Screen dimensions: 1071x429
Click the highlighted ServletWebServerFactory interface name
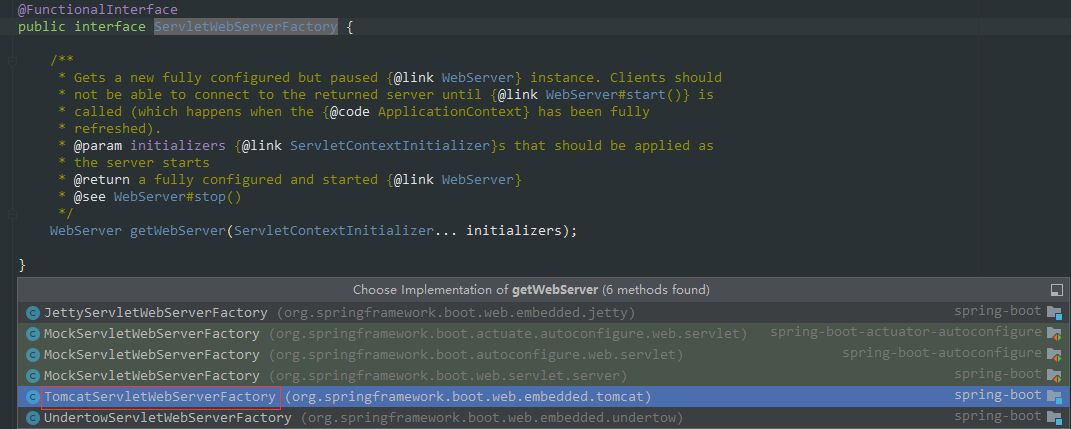(246, 27)
